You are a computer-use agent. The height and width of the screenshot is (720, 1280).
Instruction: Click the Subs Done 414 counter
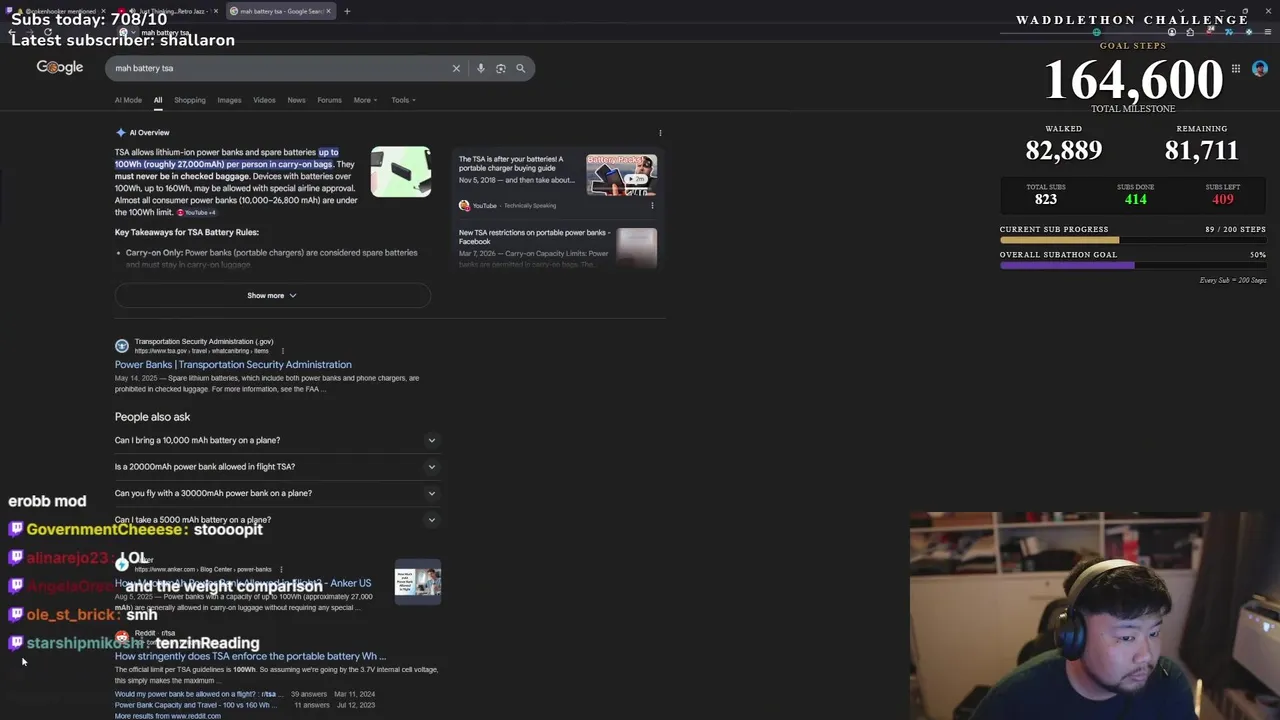[x=1136, y=194]
